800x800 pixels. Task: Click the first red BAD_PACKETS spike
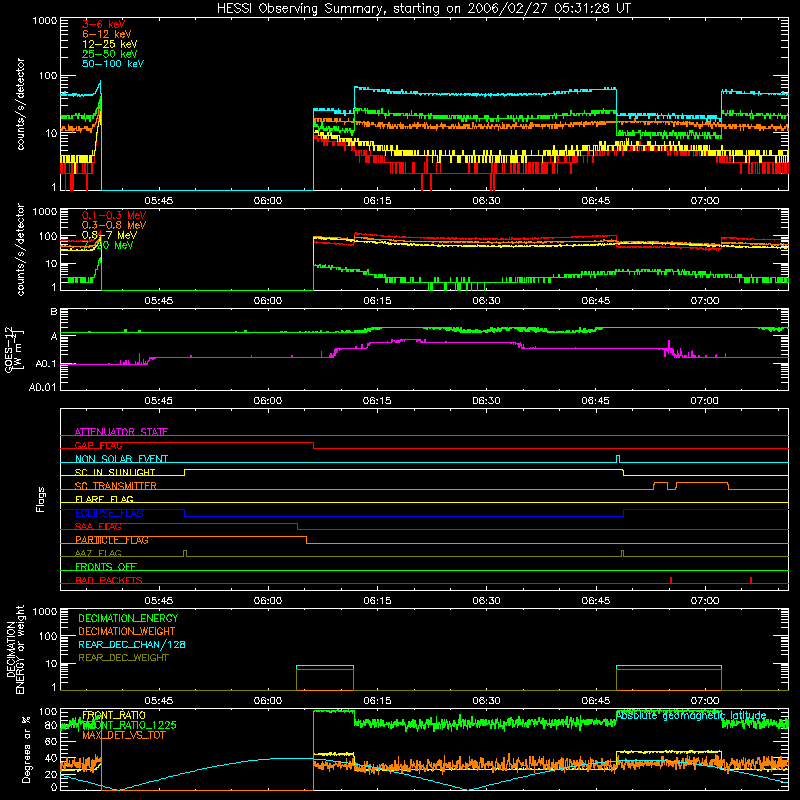pos(671,580)
